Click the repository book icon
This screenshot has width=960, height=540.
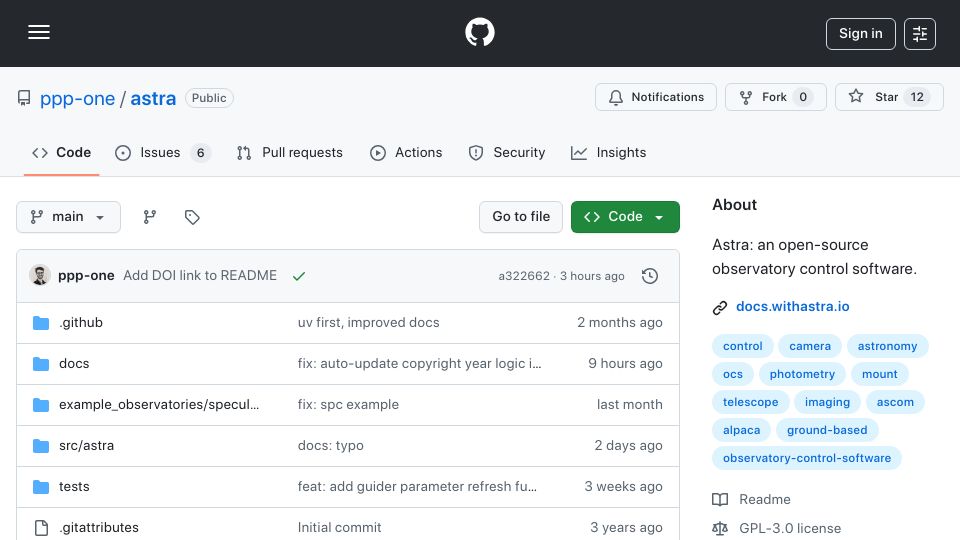[x=24, y=98]
